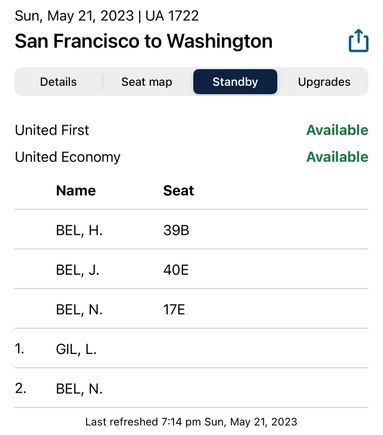
Task: Tap the share icon
Action: coord(359,41)
